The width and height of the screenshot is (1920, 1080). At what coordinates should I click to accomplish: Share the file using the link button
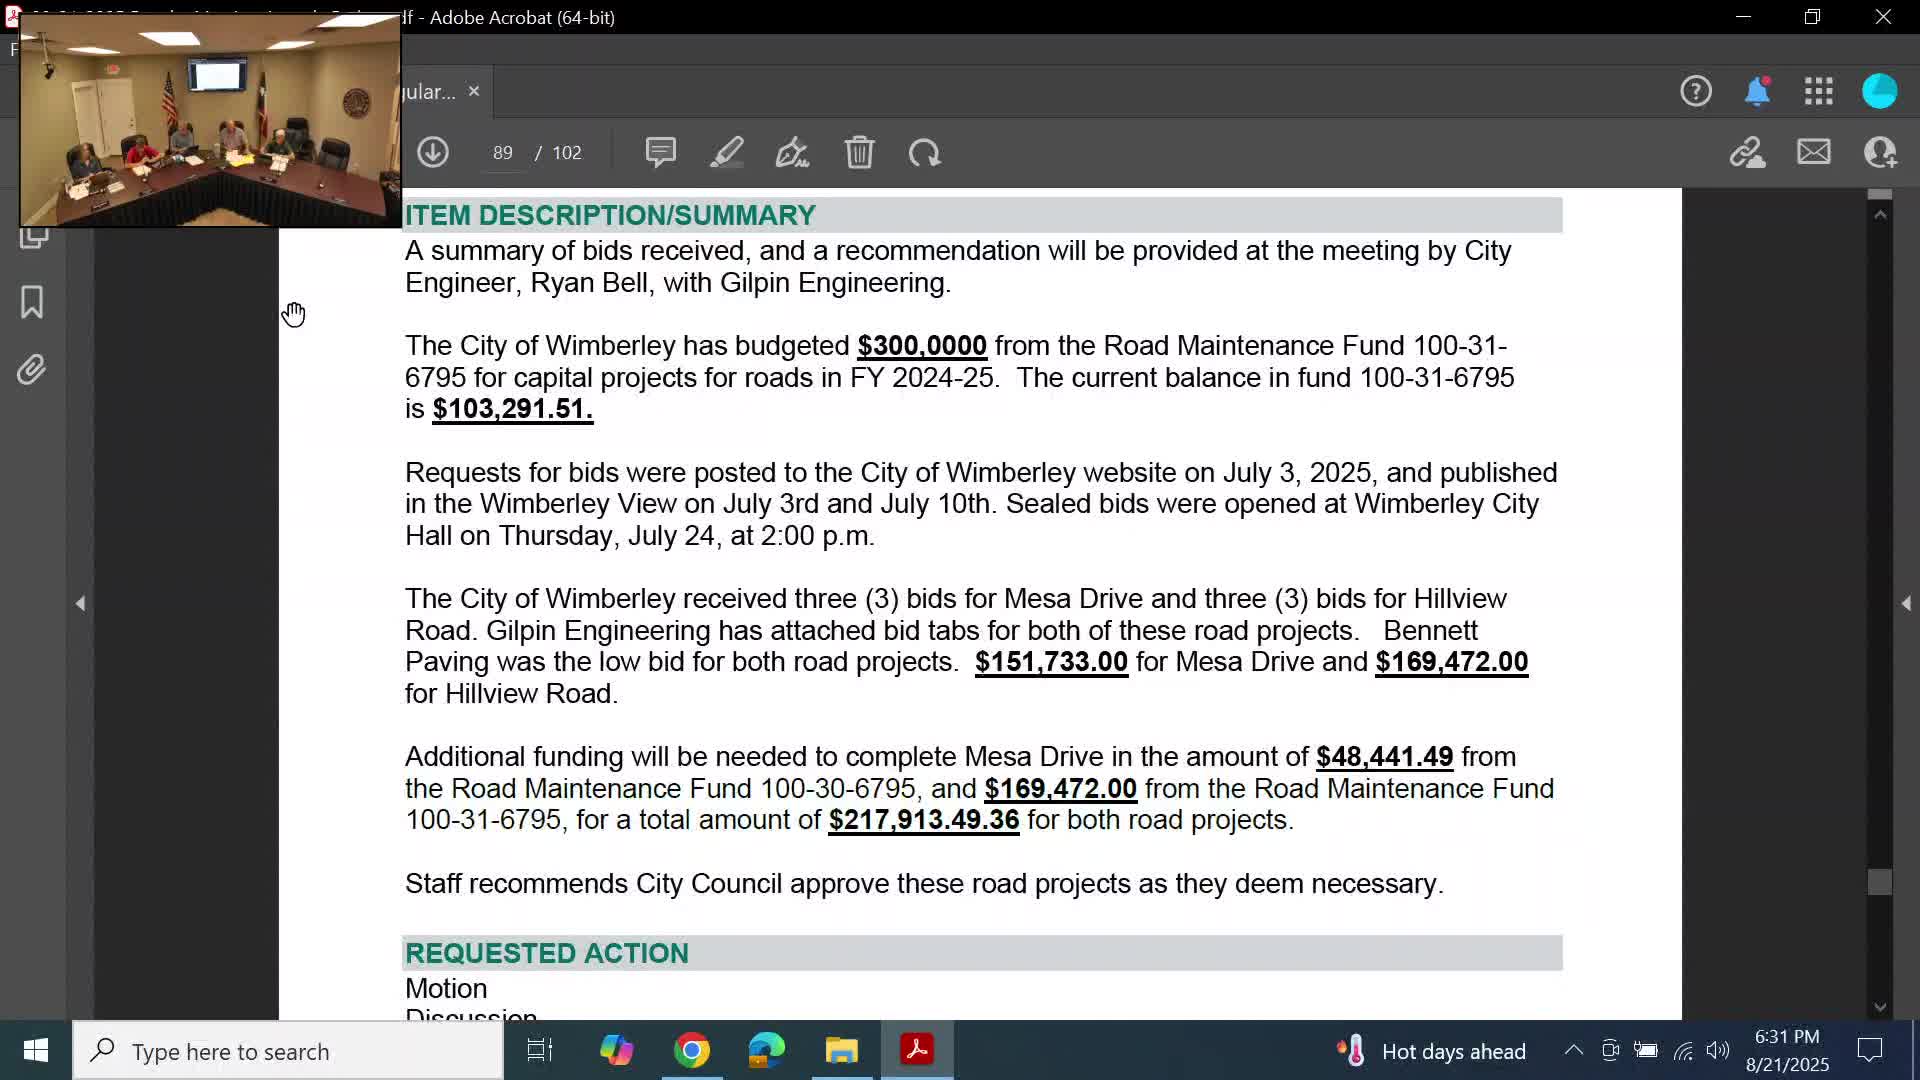[1747, 152]
